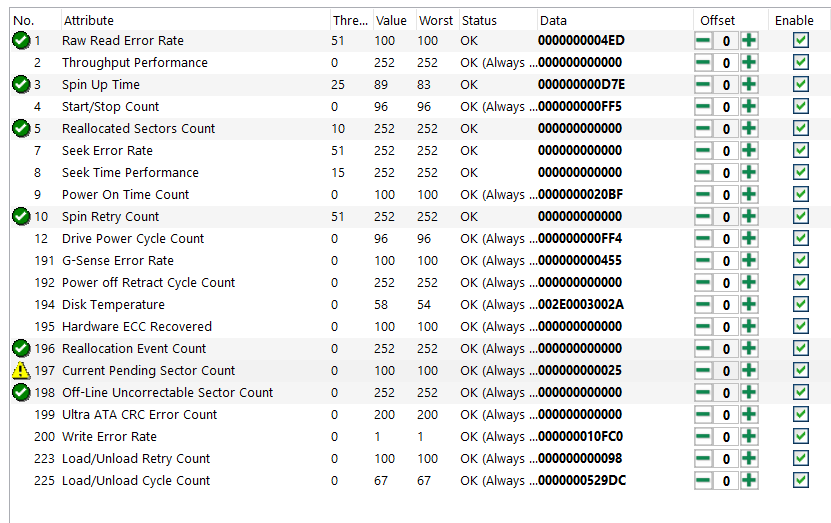Disable the Throughput Performance enable checkbox
The image size is (831, 523).
[800, 63]
